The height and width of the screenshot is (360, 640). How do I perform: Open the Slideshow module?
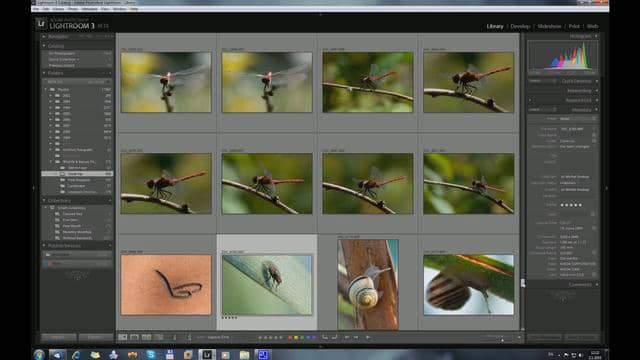click(x=549, y=26)
